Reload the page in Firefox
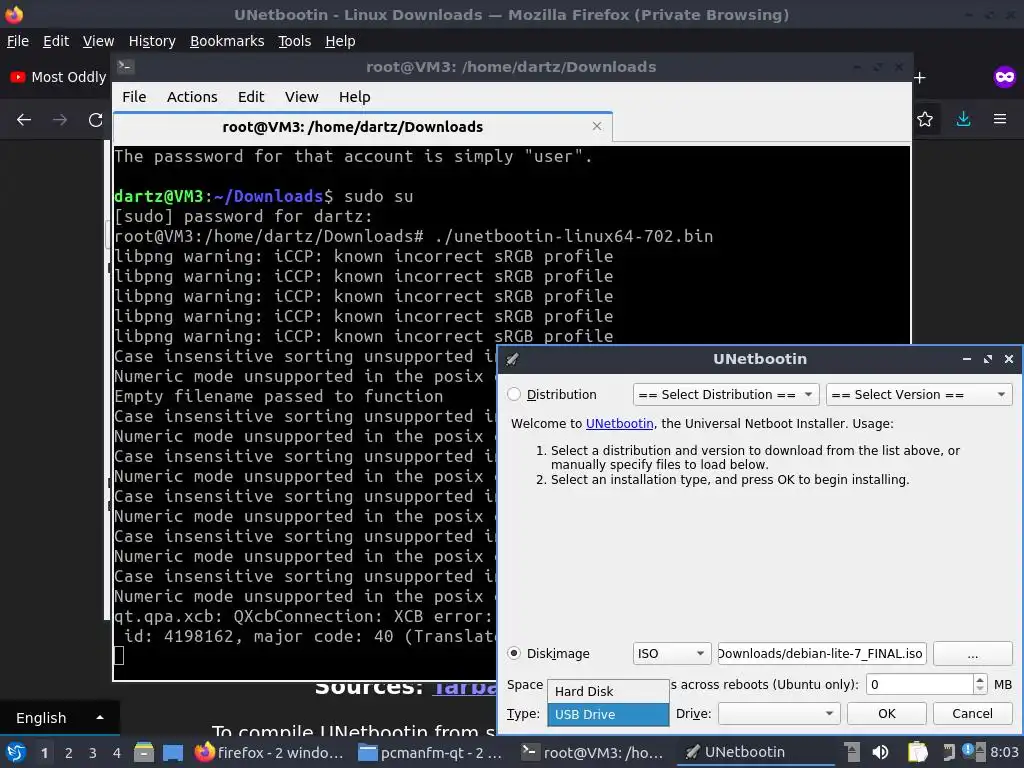The image size is (1024, 768). [96, 120]
